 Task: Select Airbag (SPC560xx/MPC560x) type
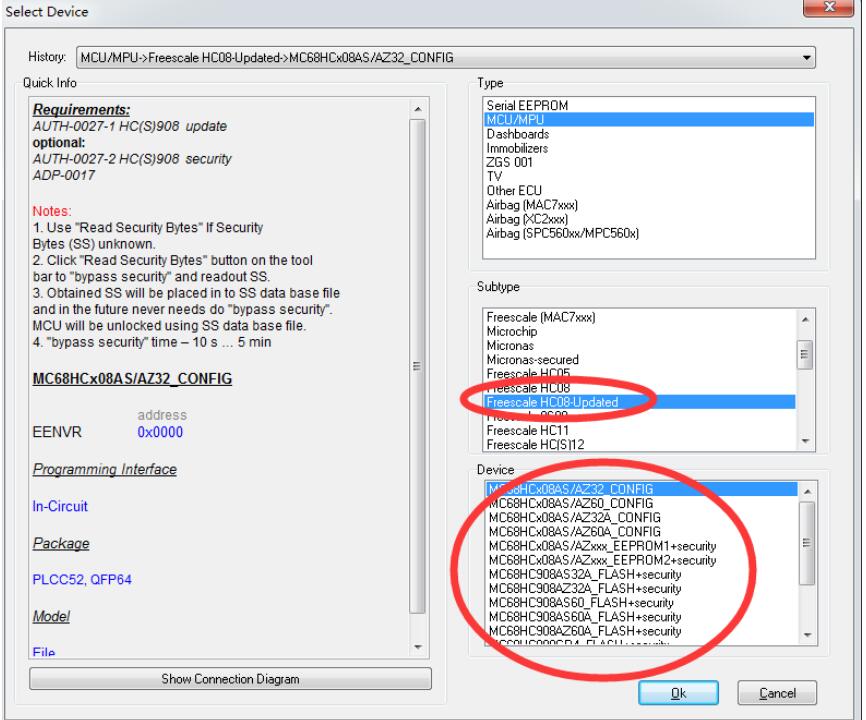pos(562,233)
